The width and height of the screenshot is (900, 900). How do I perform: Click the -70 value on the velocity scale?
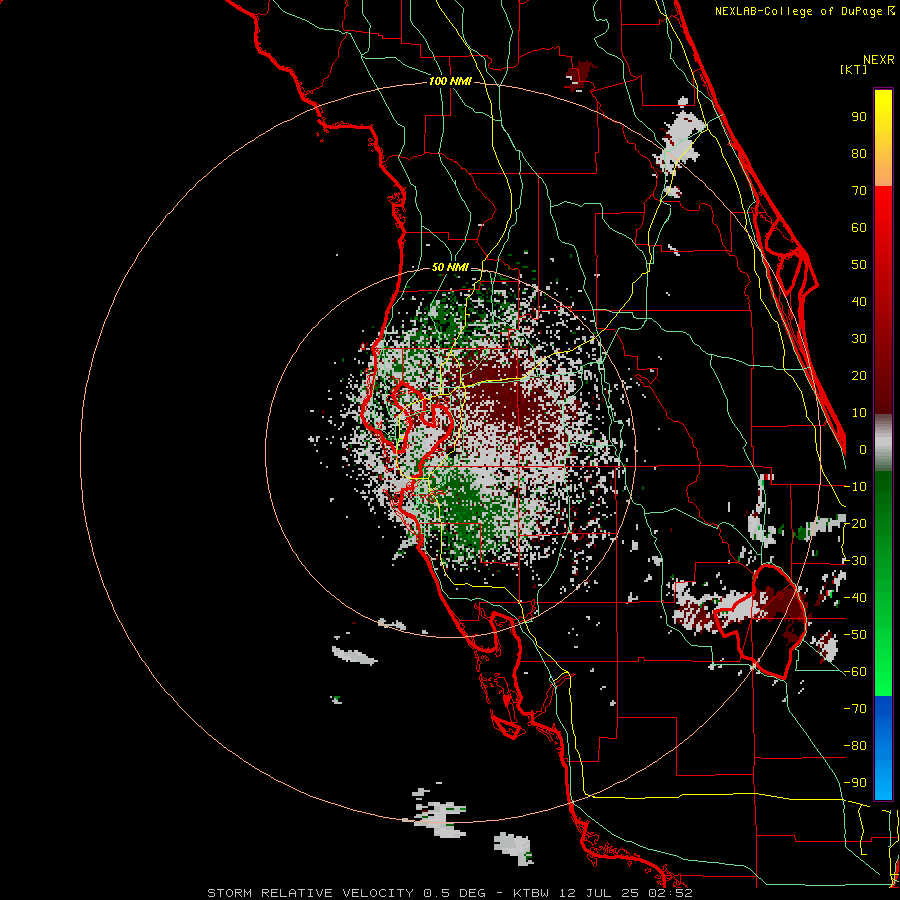(x=855, y=709)
